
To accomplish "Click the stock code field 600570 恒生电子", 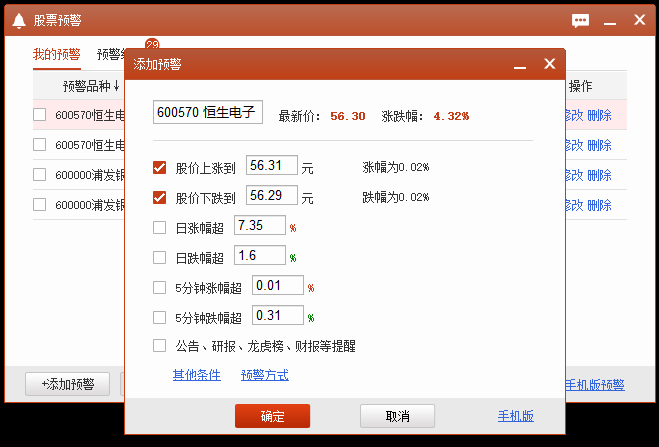I will [x=208, y=113].
